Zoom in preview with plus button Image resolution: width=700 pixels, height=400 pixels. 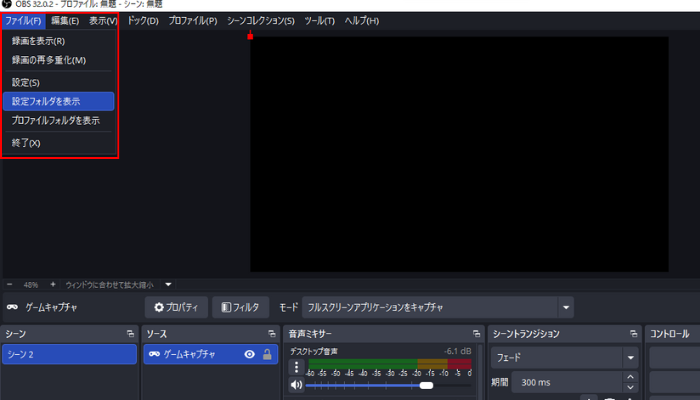53,284
